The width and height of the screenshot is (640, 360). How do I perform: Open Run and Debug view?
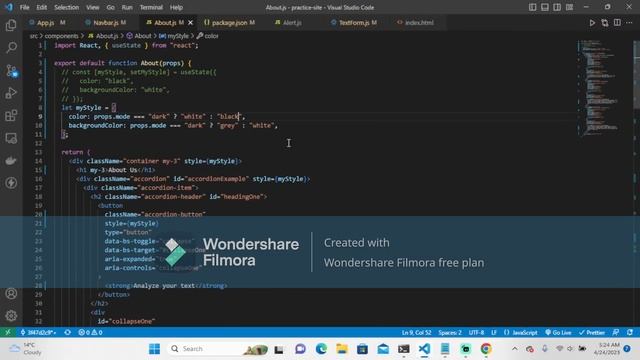coord(11,93)
